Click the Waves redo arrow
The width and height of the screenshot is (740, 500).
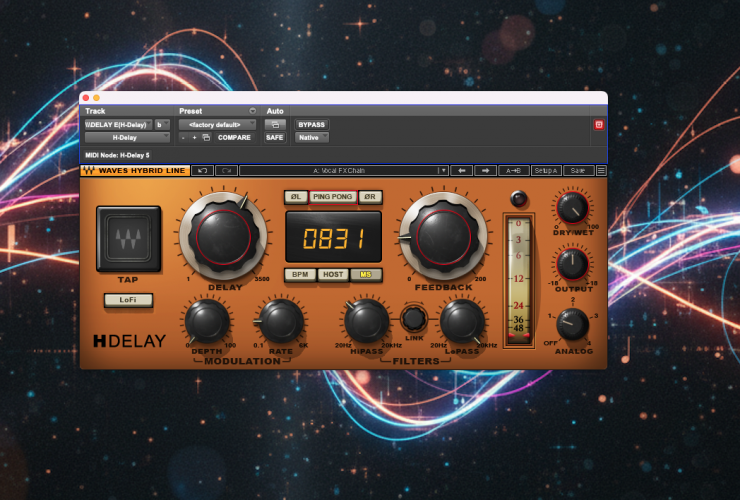click(x=227, y=170)
